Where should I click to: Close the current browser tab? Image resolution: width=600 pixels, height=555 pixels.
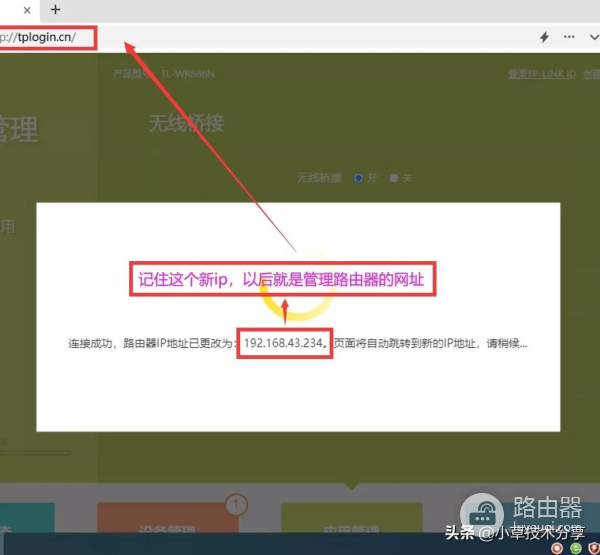pos(27,10)
